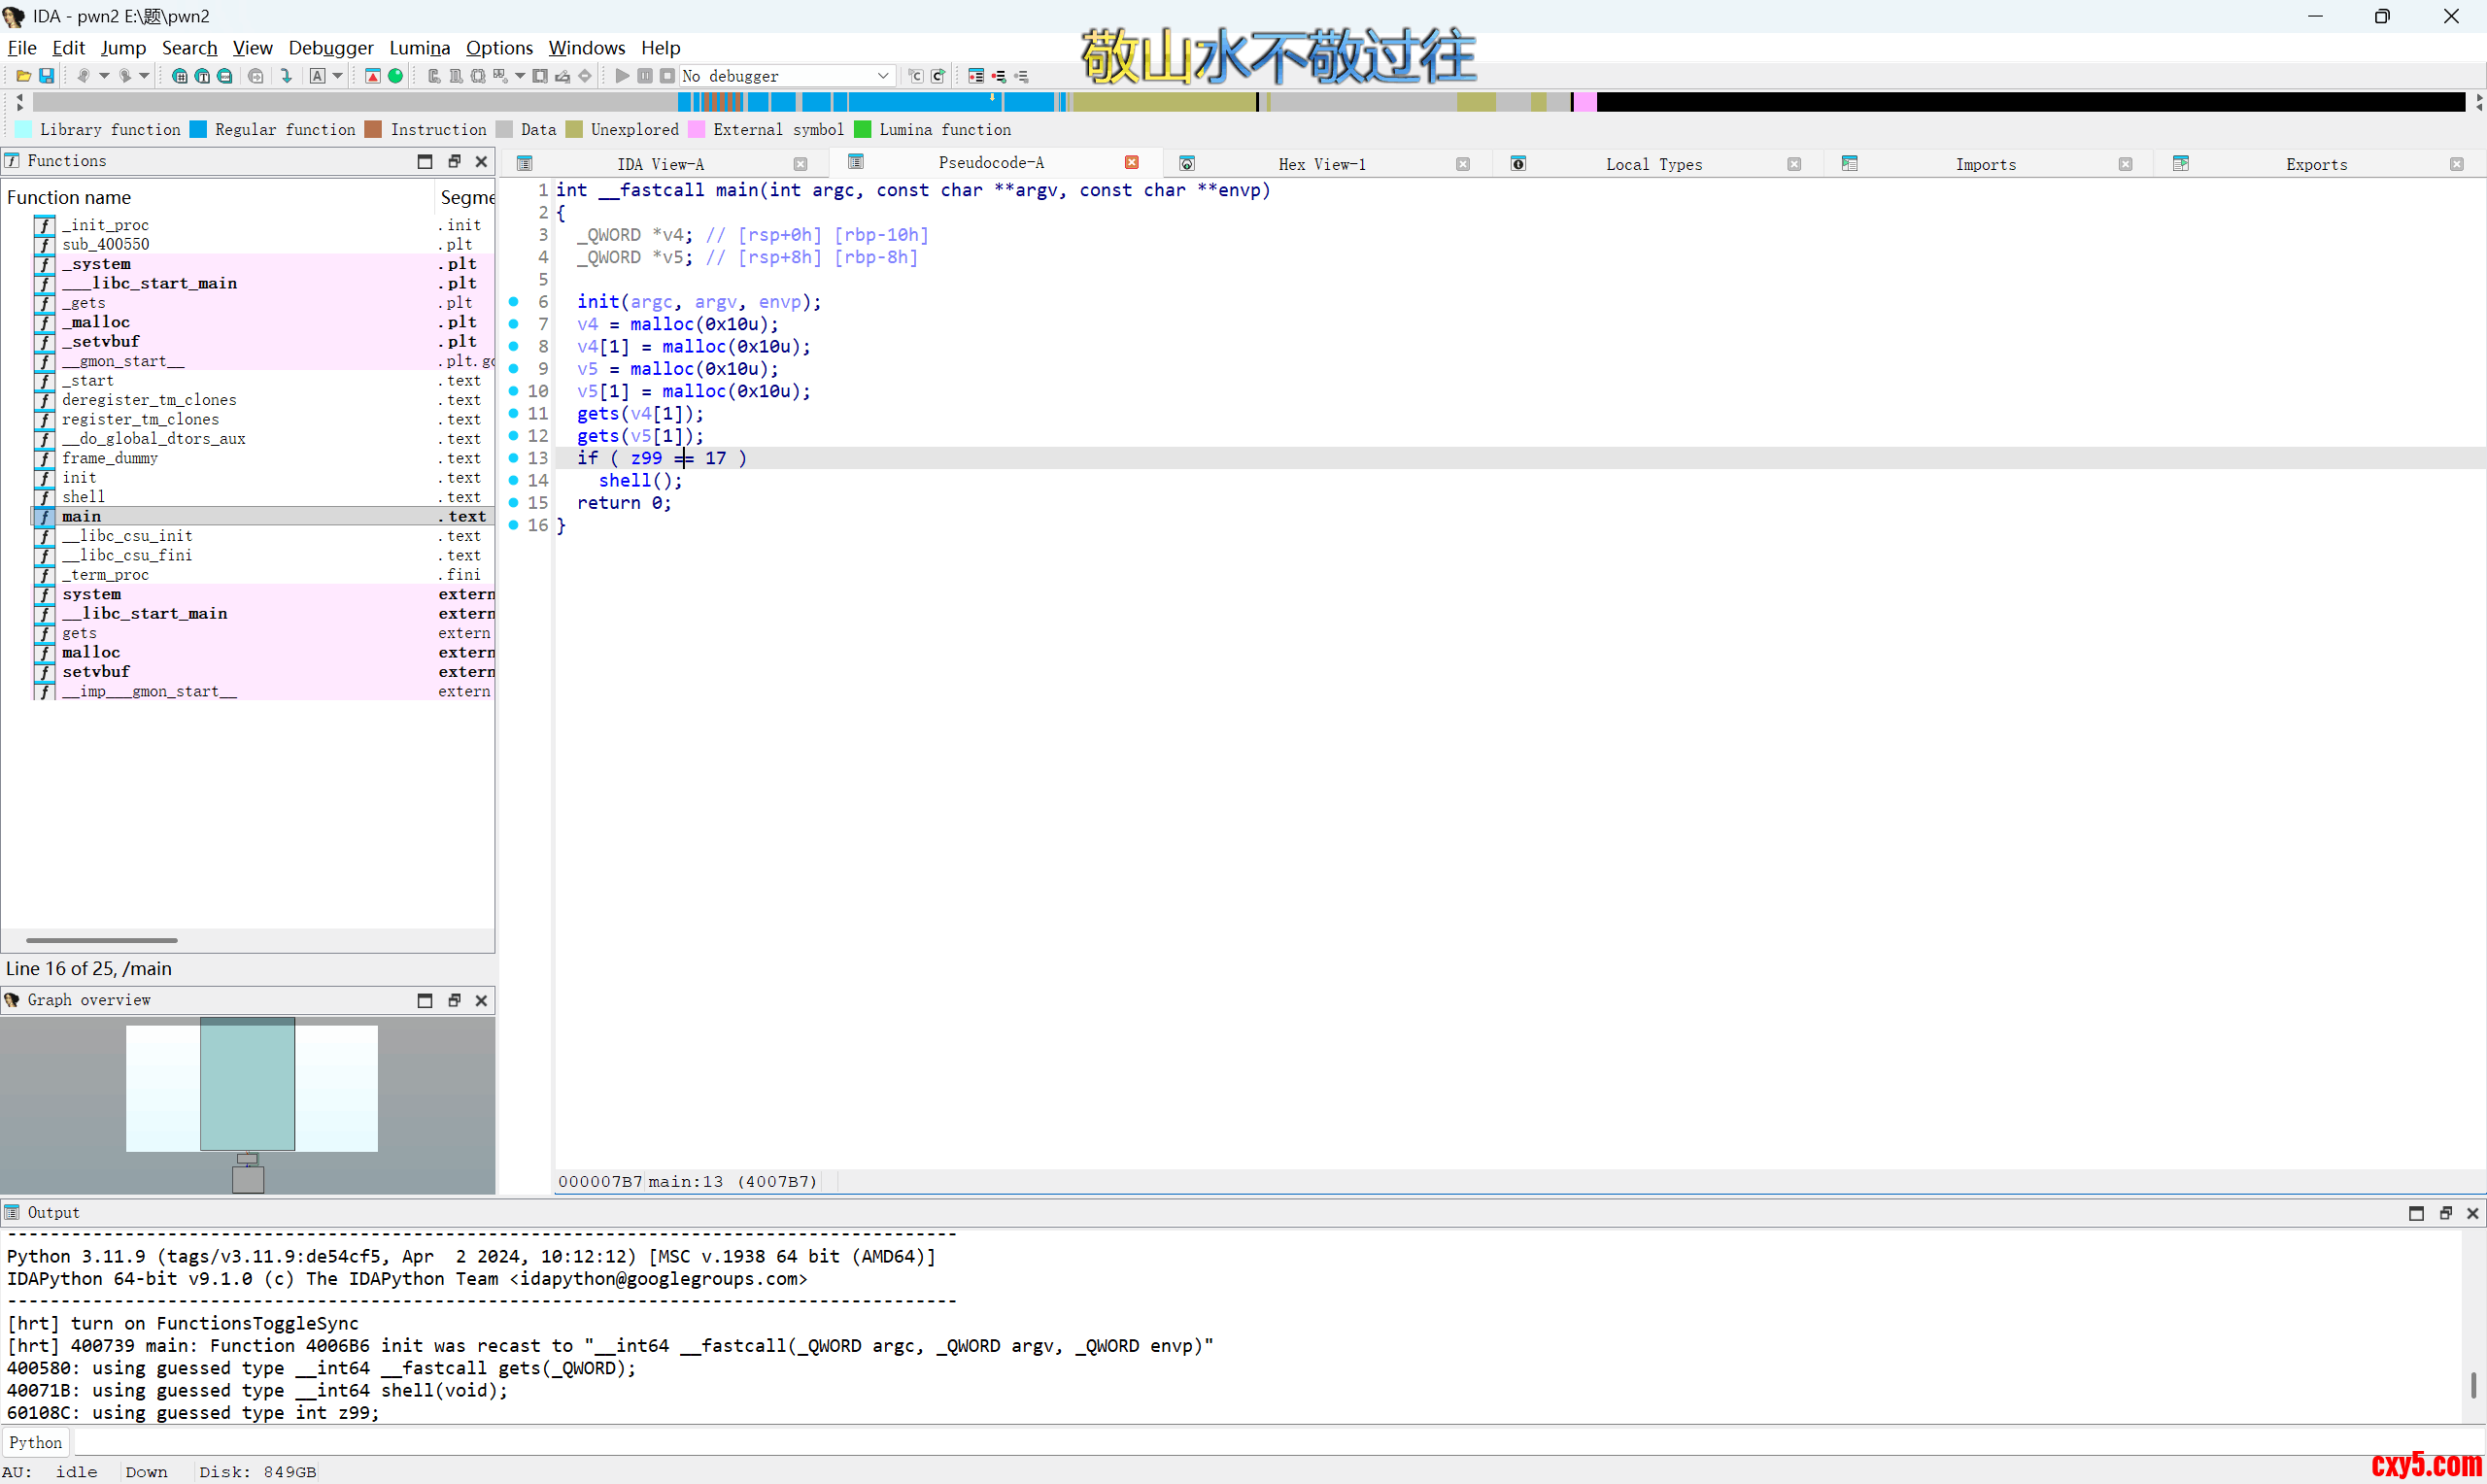The width and height of the screenshot is (2487, 1484).
Task: Click the Python console language button
Action: [35, 1442]
